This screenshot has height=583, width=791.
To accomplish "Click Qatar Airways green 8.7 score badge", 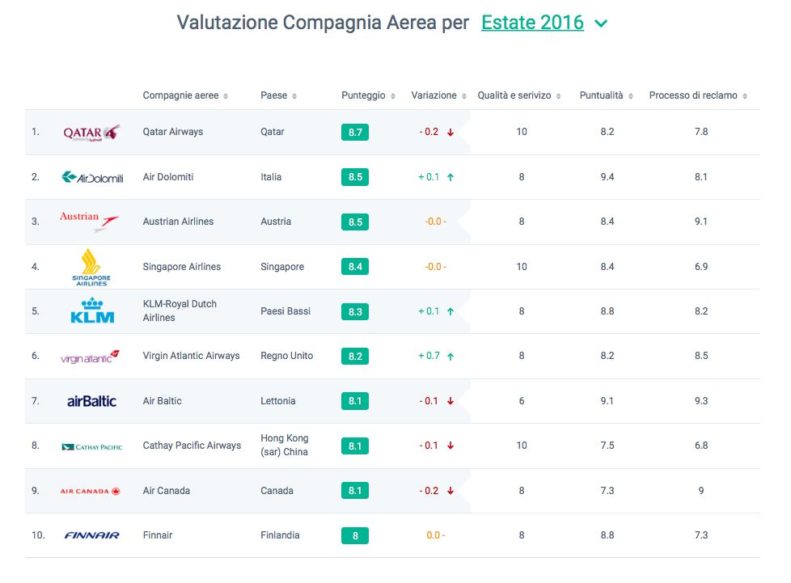I will [355, 132].
